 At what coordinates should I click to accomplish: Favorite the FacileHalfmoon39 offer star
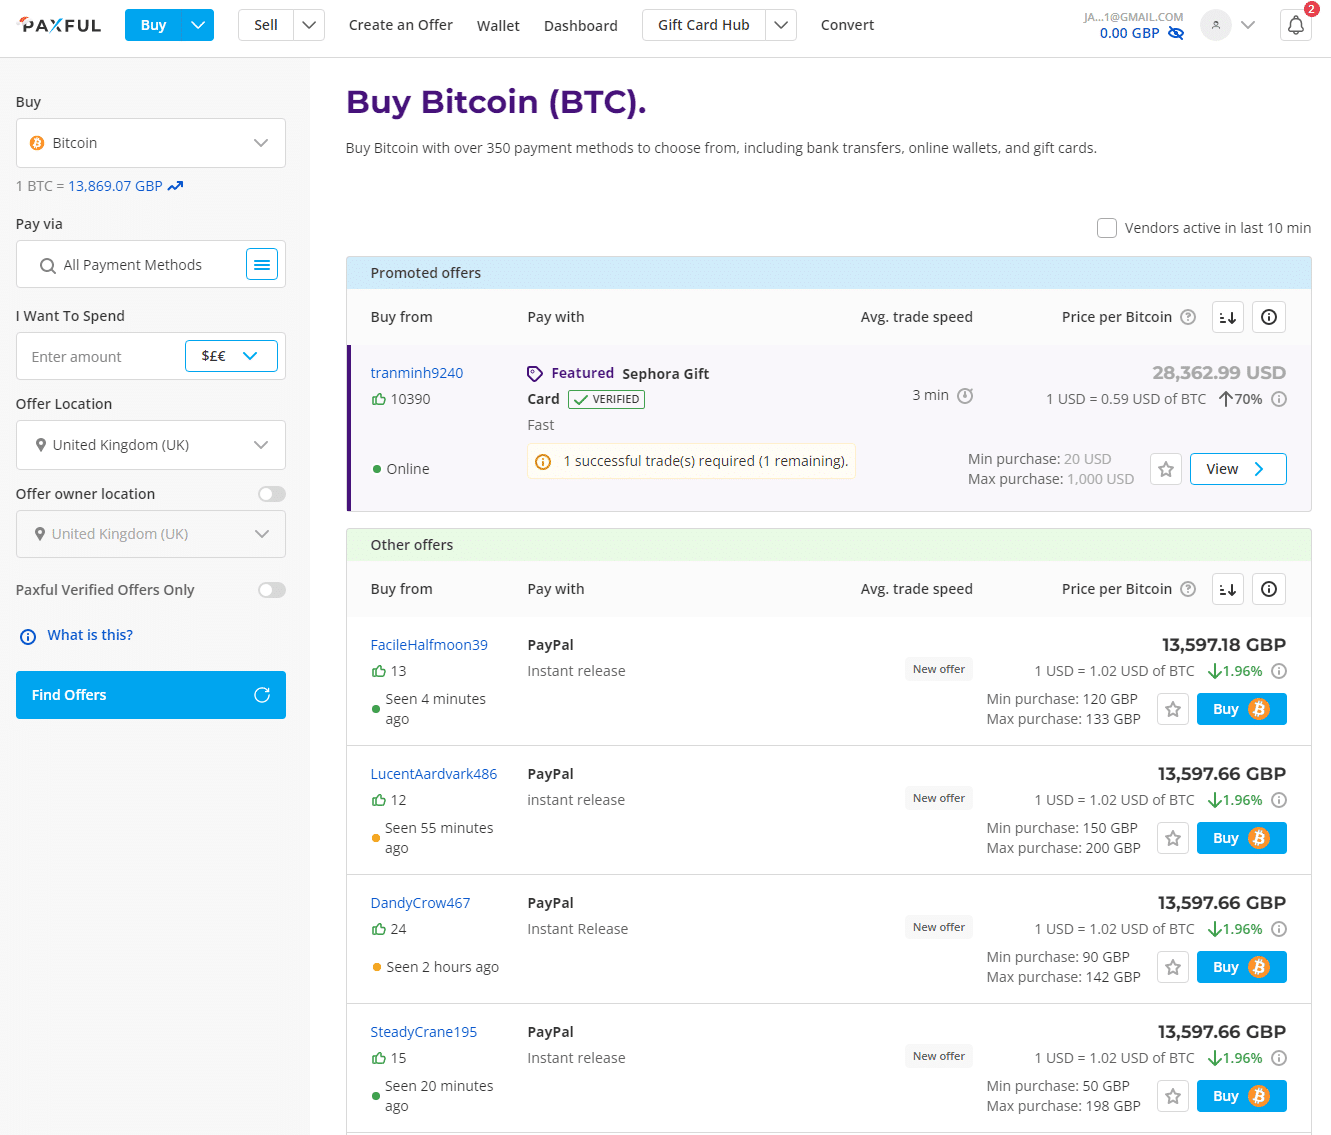1173,709
